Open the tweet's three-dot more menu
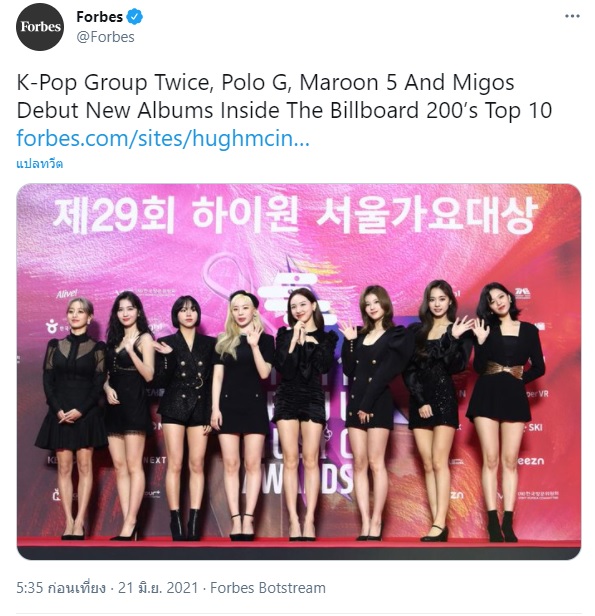This screenshot has width=595, height=616. click(572, 16)
